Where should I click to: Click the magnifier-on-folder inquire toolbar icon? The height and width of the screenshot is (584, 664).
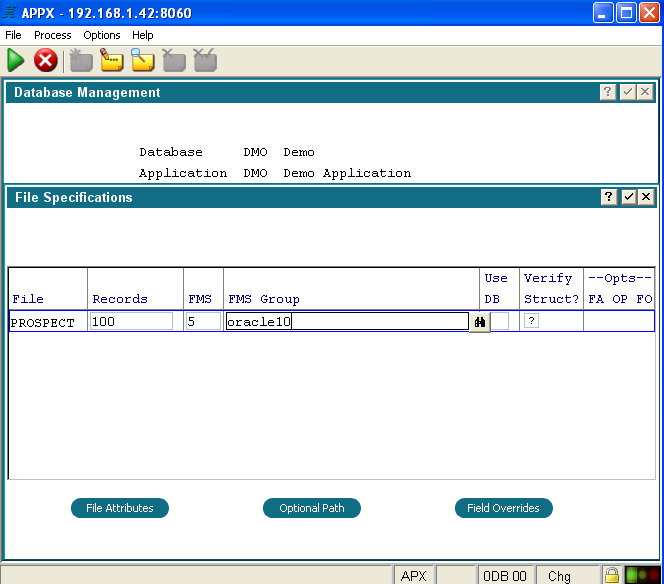point(143,61)
